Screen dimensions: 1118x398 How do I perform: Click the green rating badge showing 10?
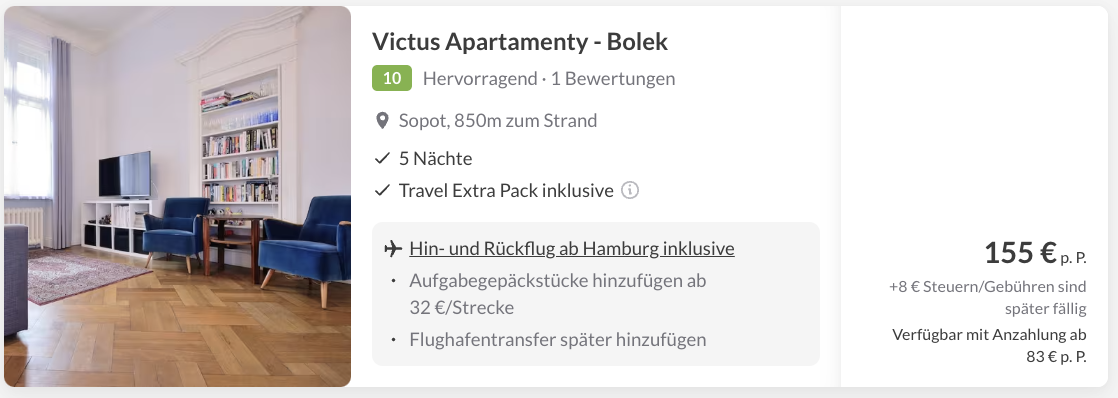[391, 78]
